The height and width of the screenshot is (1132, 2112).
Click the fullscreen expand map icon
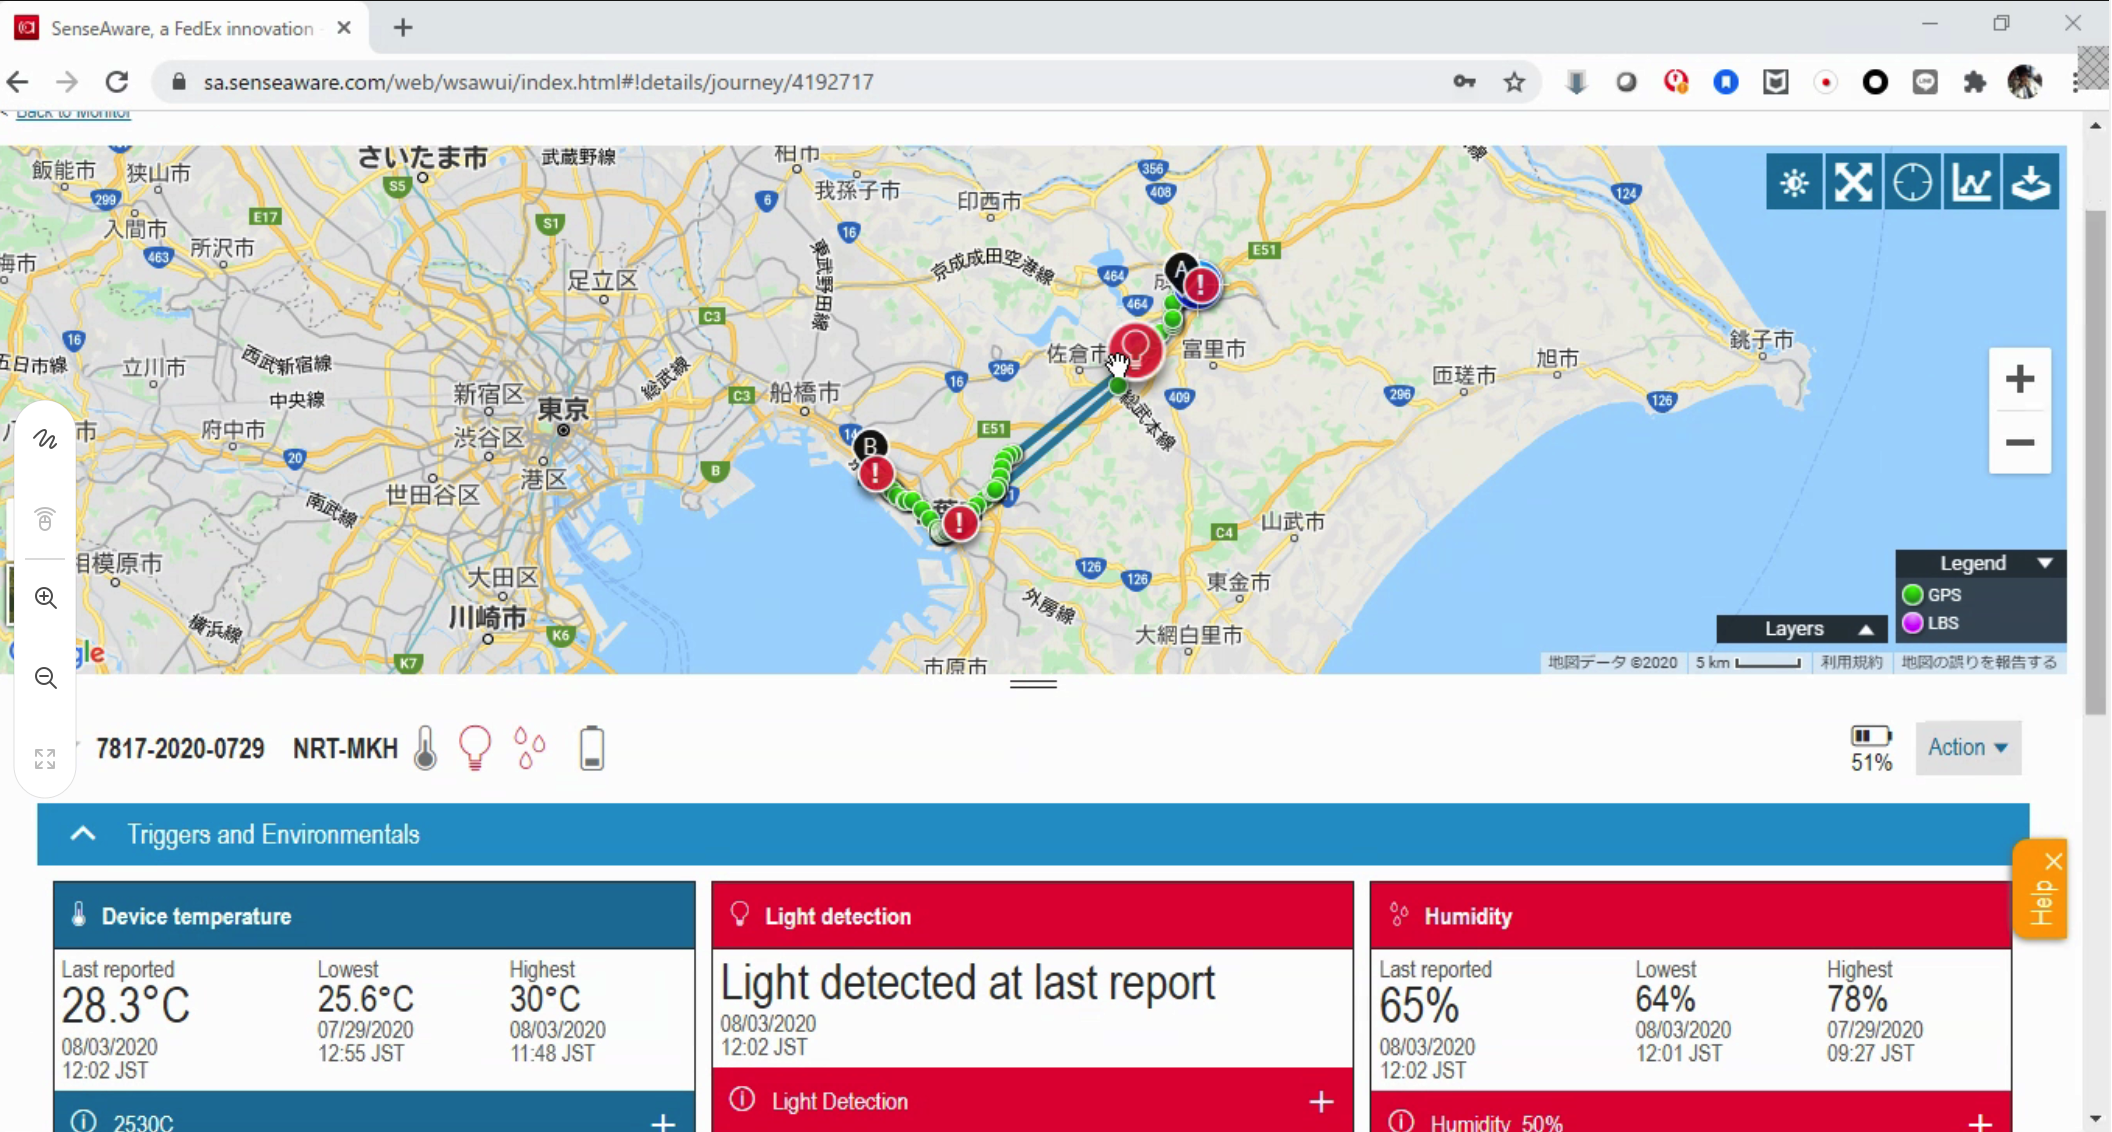[x=1853, y=183]
